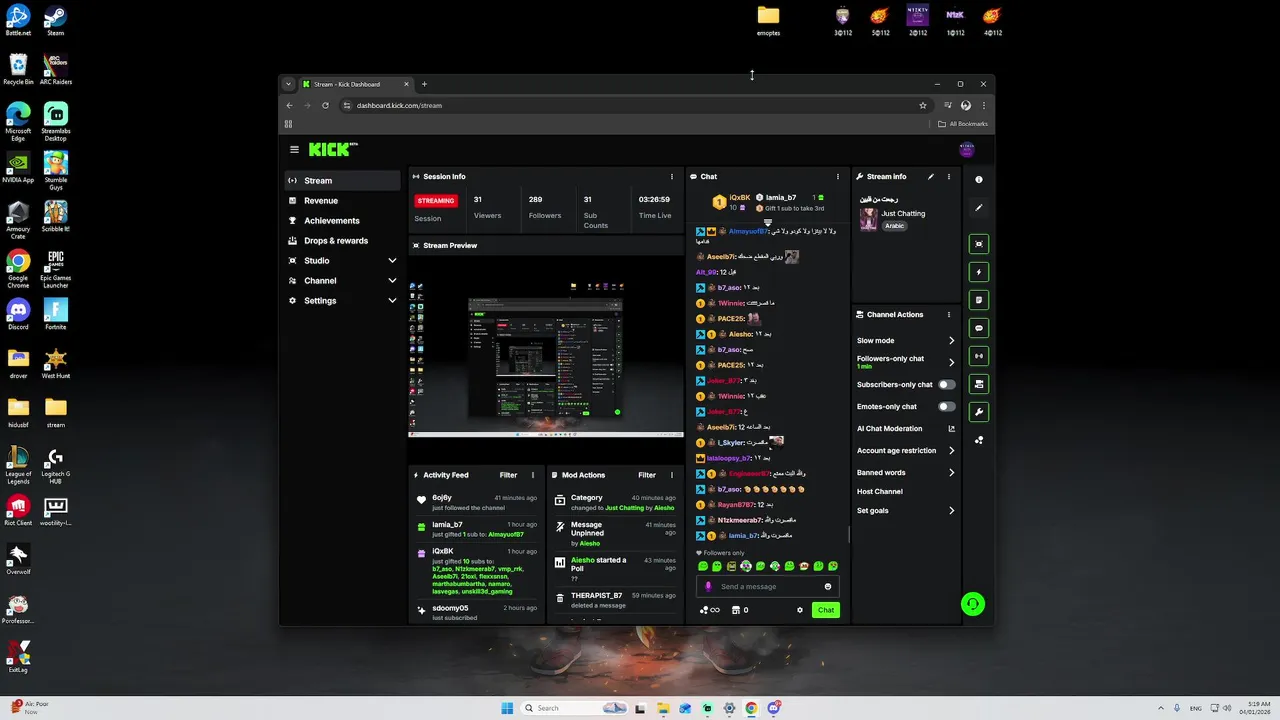Open Drops & rewards in the sidebar

click(x=343, y=241)
